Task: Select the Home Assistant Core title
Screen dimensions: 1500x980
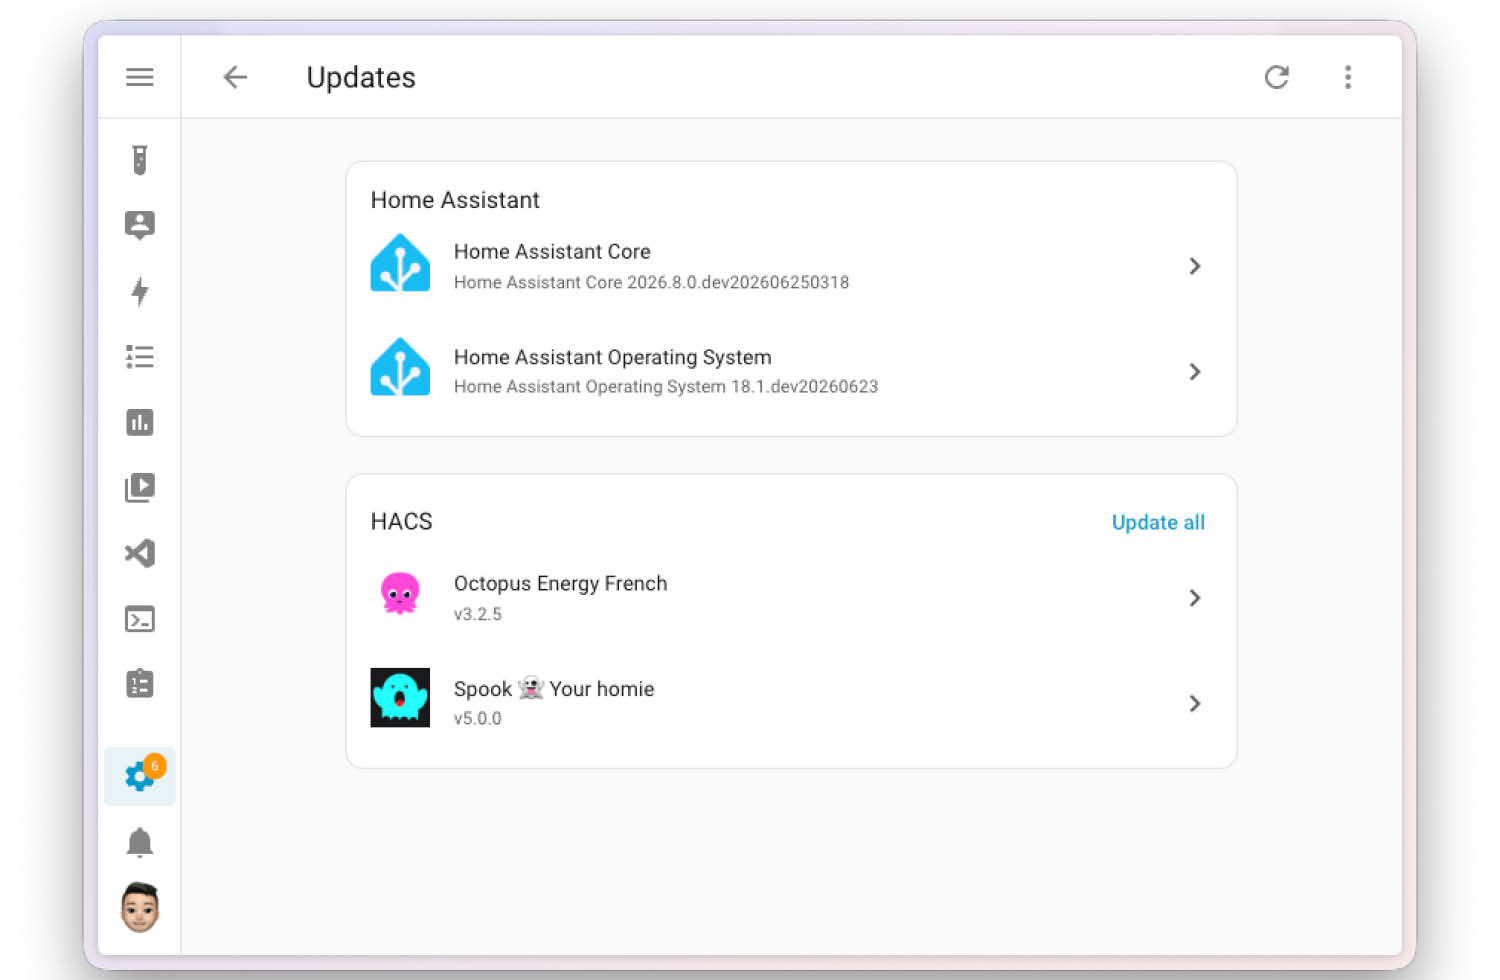Action: 552,252
